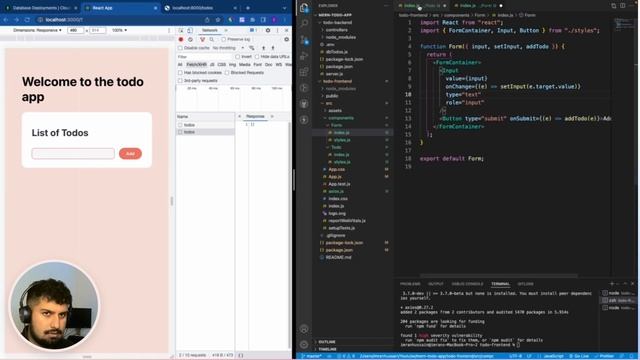This screenshot has width=640, height=360.
Task: Select the Response tab in request details
Action: [255, 116]
